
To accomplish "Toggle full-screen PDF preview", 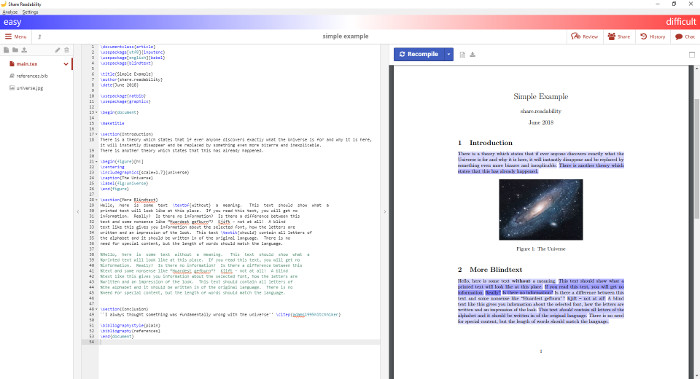I will pos(692,54).
